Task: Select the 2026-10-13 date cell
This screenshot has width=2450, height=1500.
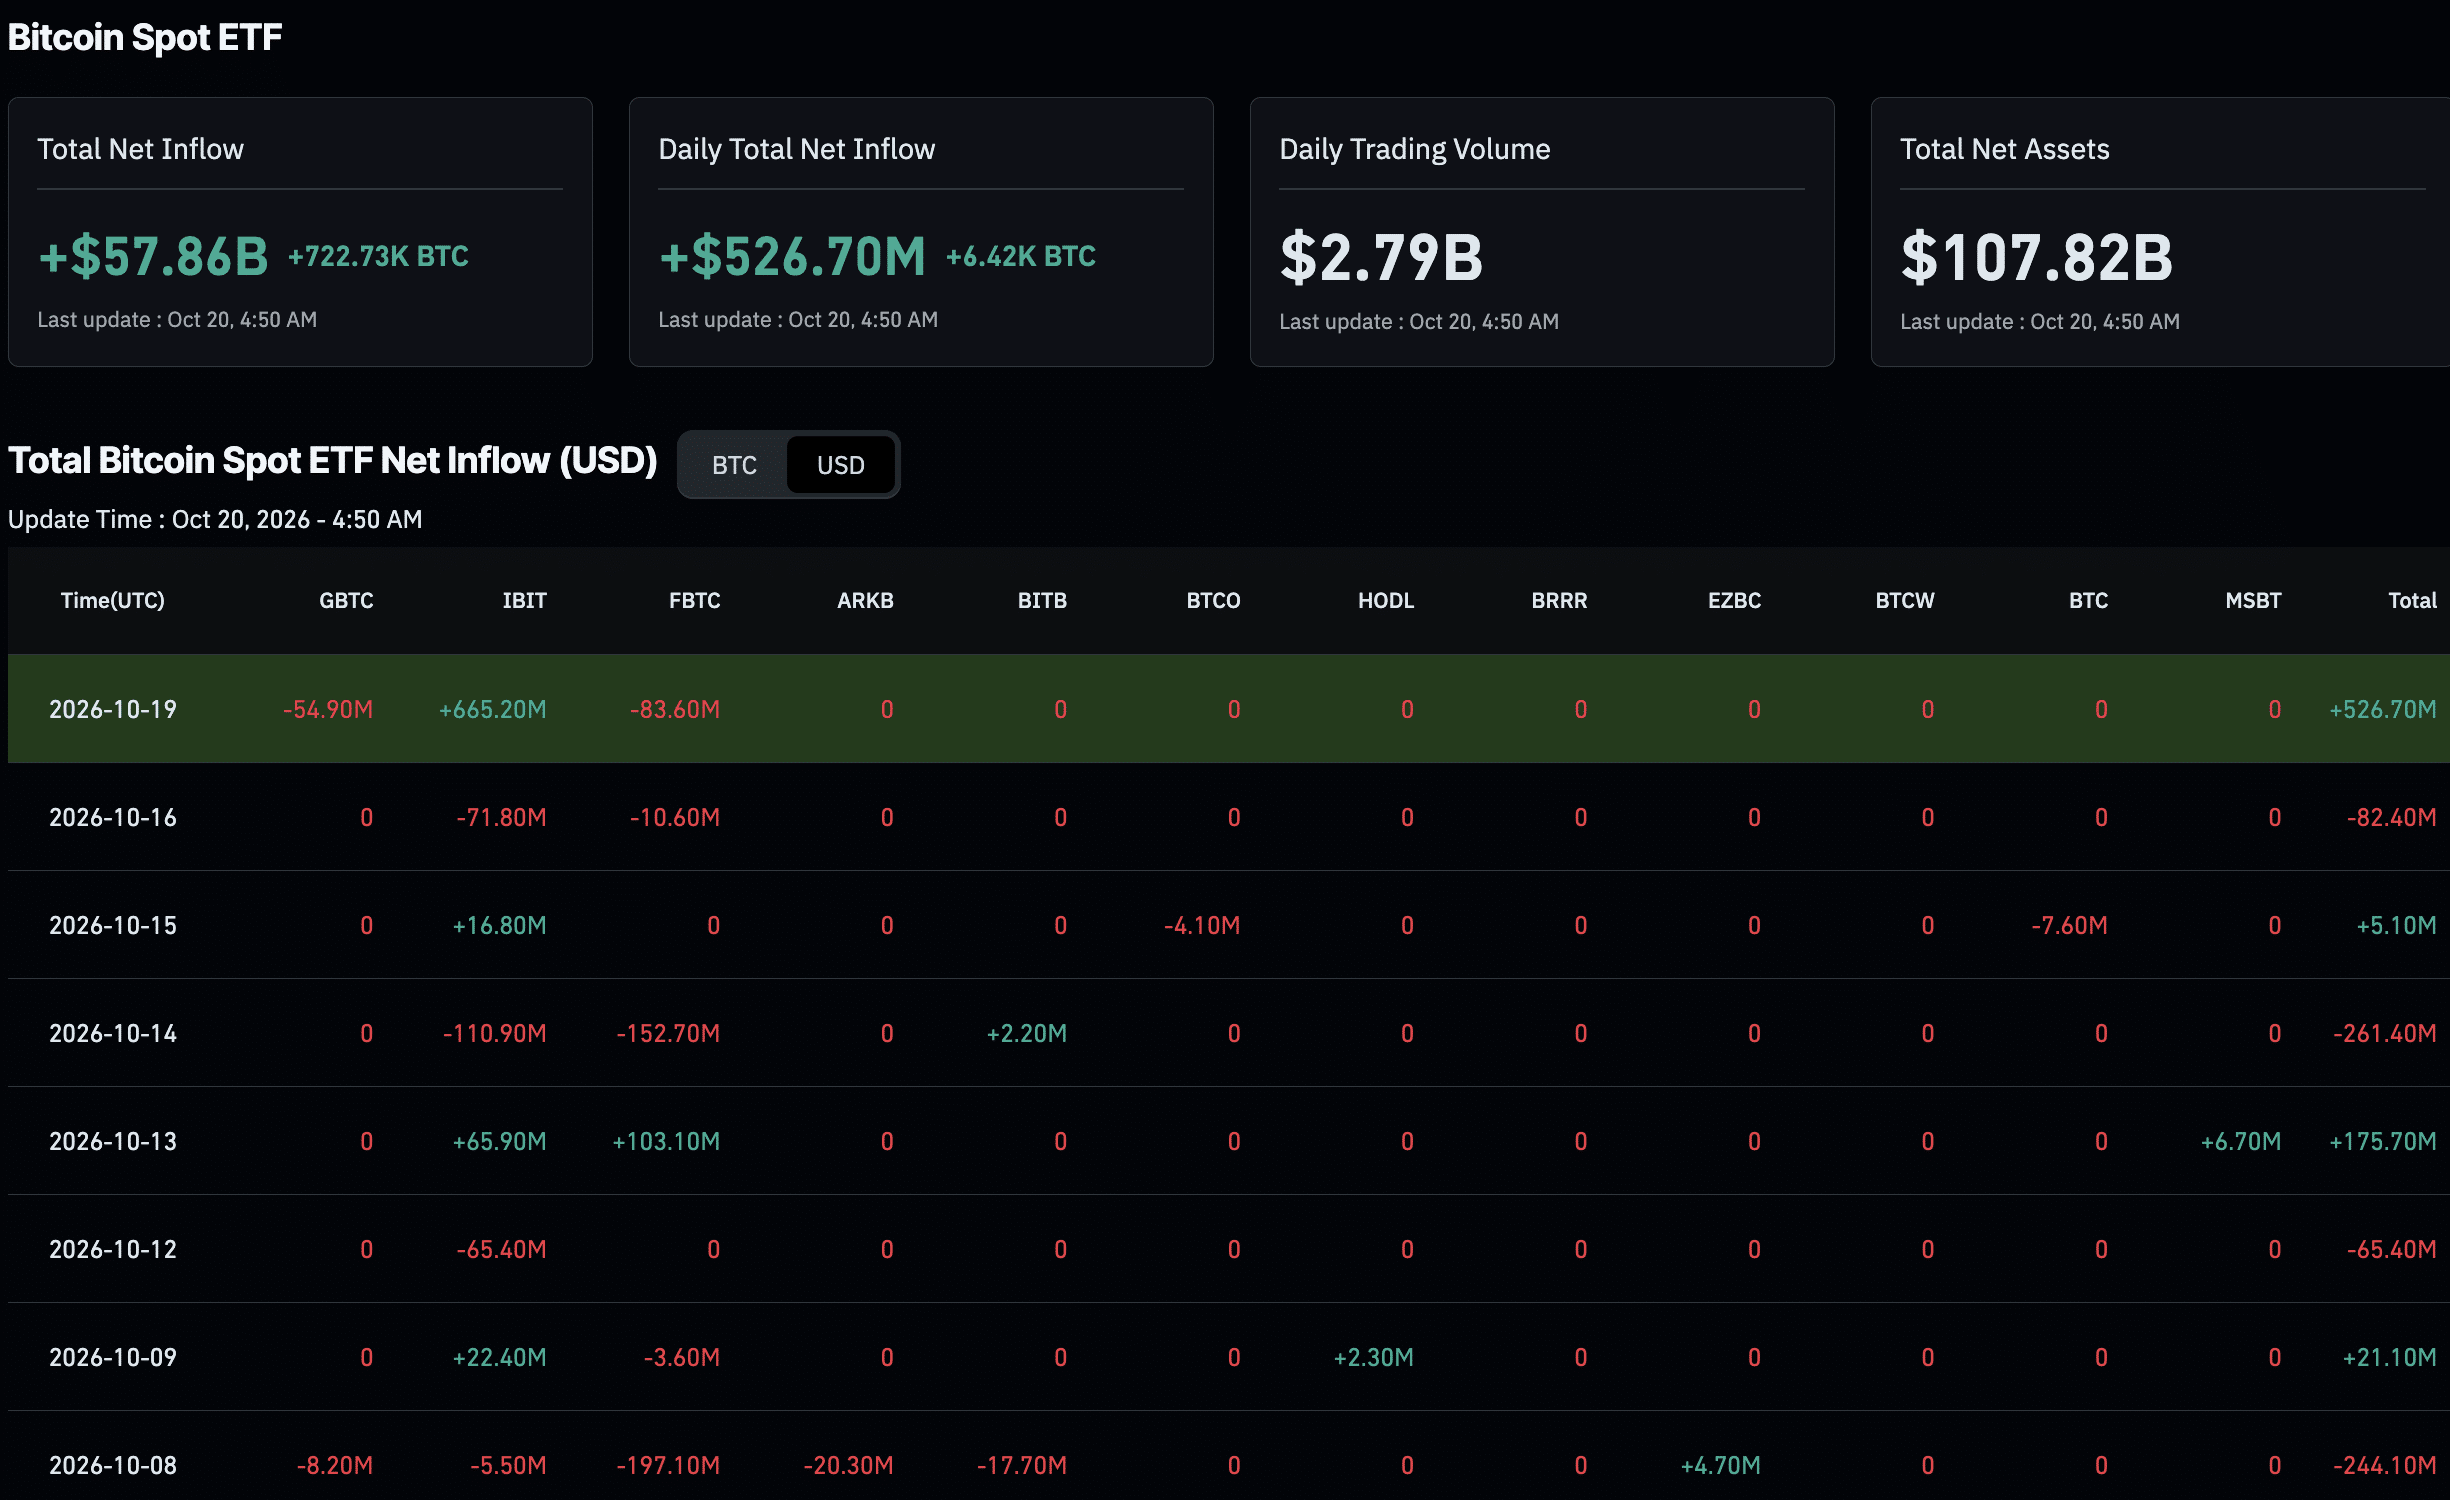Action: pyautogui.click(x=113, y=1141)
